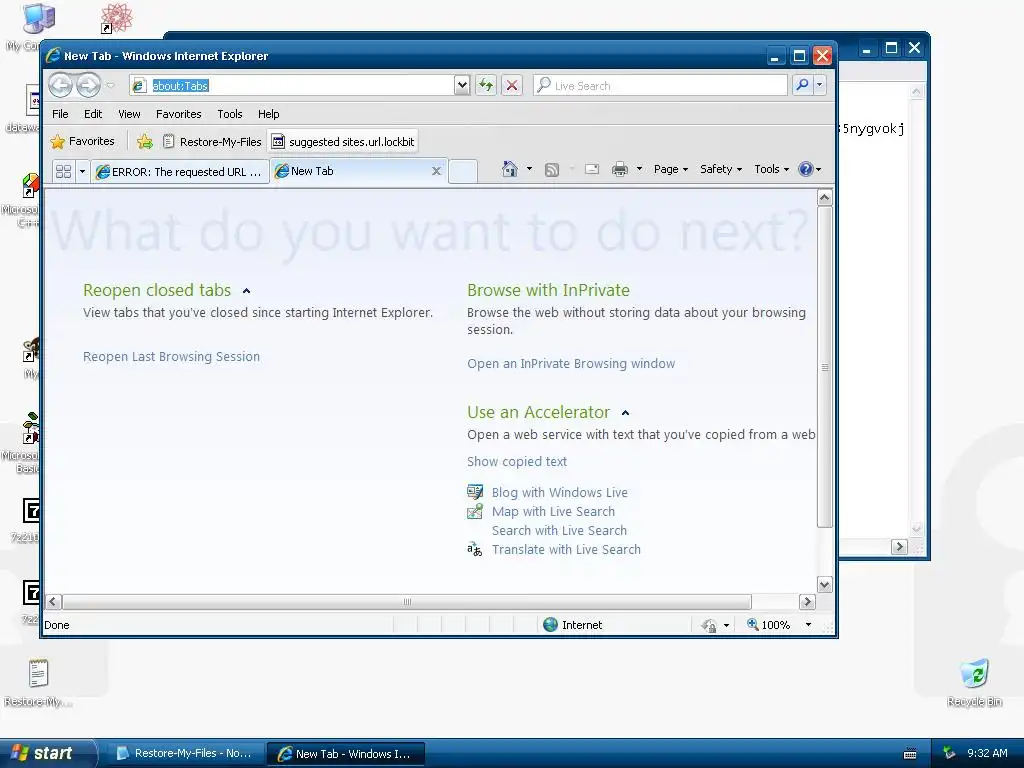1024x768 pixels.
Task: Open the File menu
Action: pyautogui.click(x=60, y=114)
